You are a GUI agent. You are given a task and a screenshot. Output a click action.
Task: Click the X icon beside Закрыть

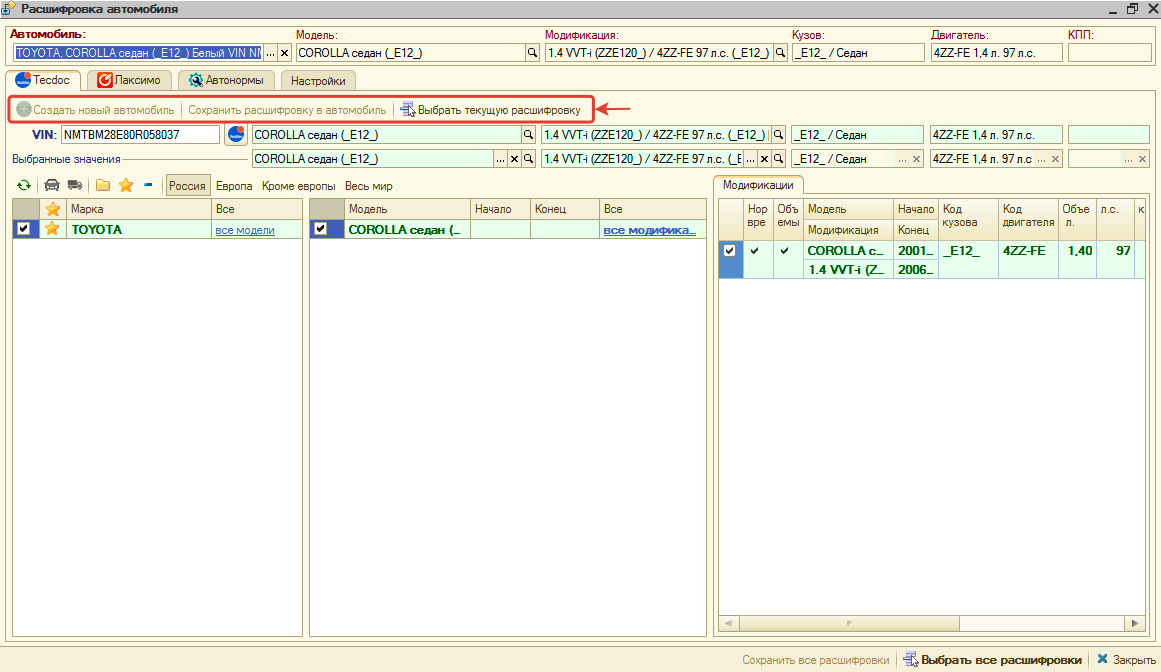1103,659
